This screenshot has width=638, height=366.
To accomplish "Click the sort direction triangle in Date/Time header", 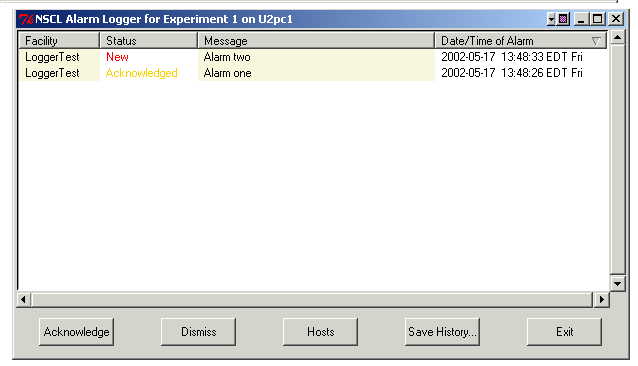I will tap(596, 41).
